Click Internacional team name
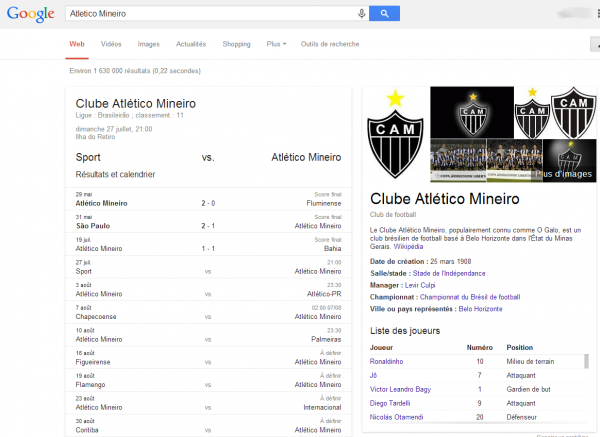The image size is (600, 437). coord(322,407)
